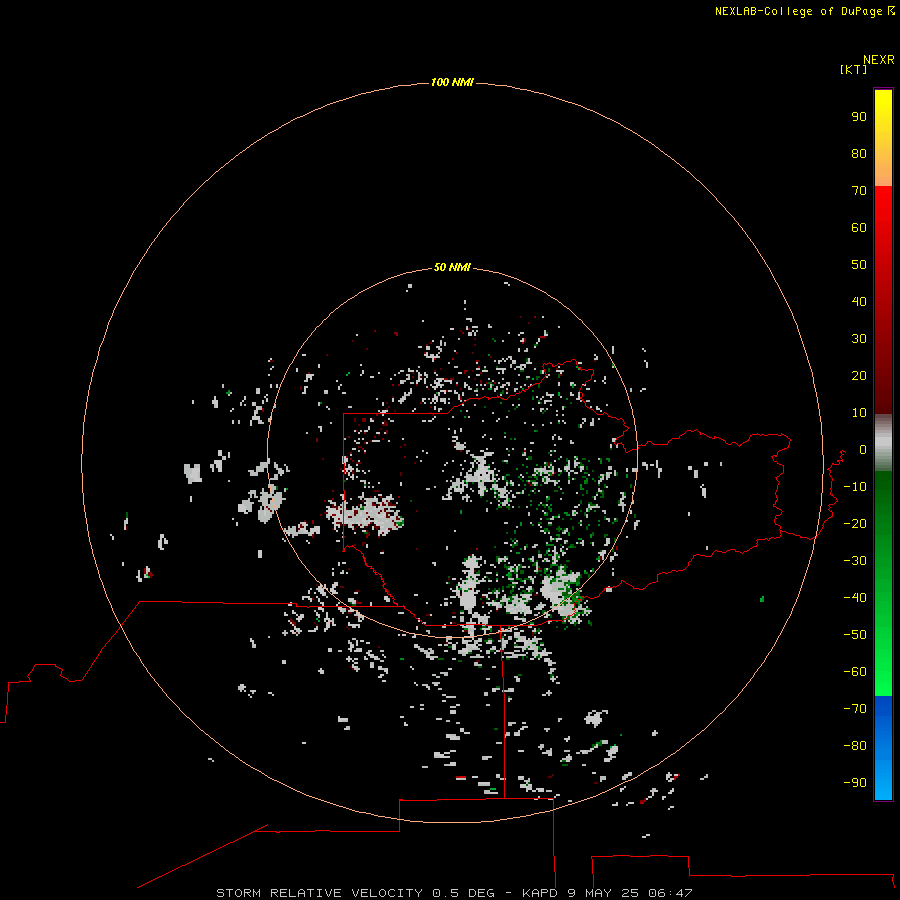900x900 pixels.
Task: Click the -40 value on velocity scale
Action: [x=855, y=598]
